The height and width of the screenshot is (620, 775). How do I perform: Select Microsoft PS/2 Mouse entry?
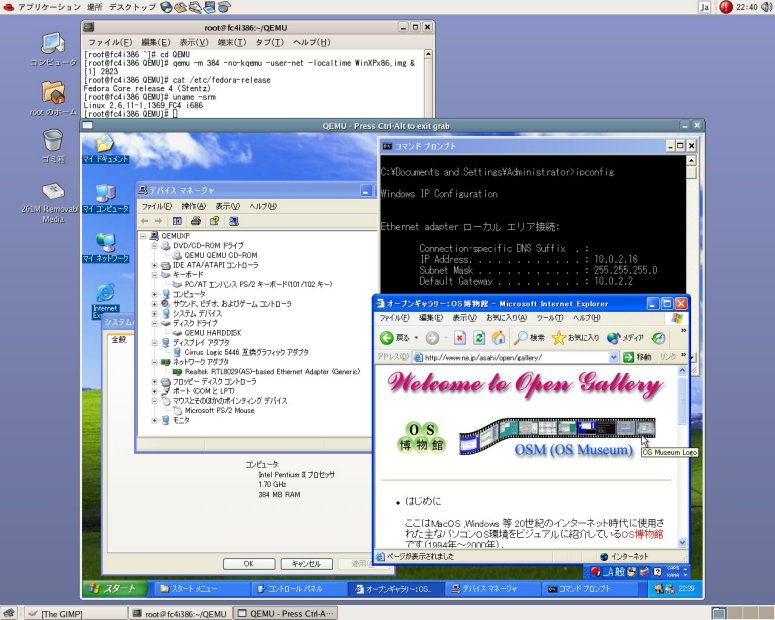(219, 411)
